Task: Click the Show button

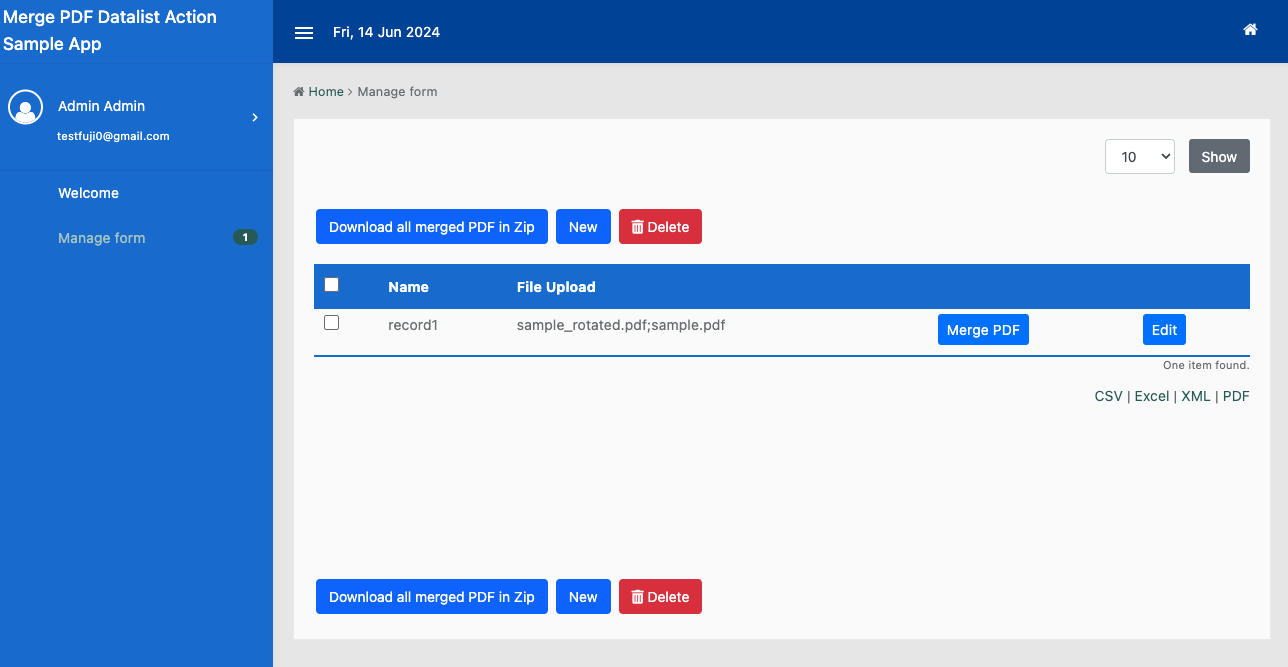Action: 1219,156
